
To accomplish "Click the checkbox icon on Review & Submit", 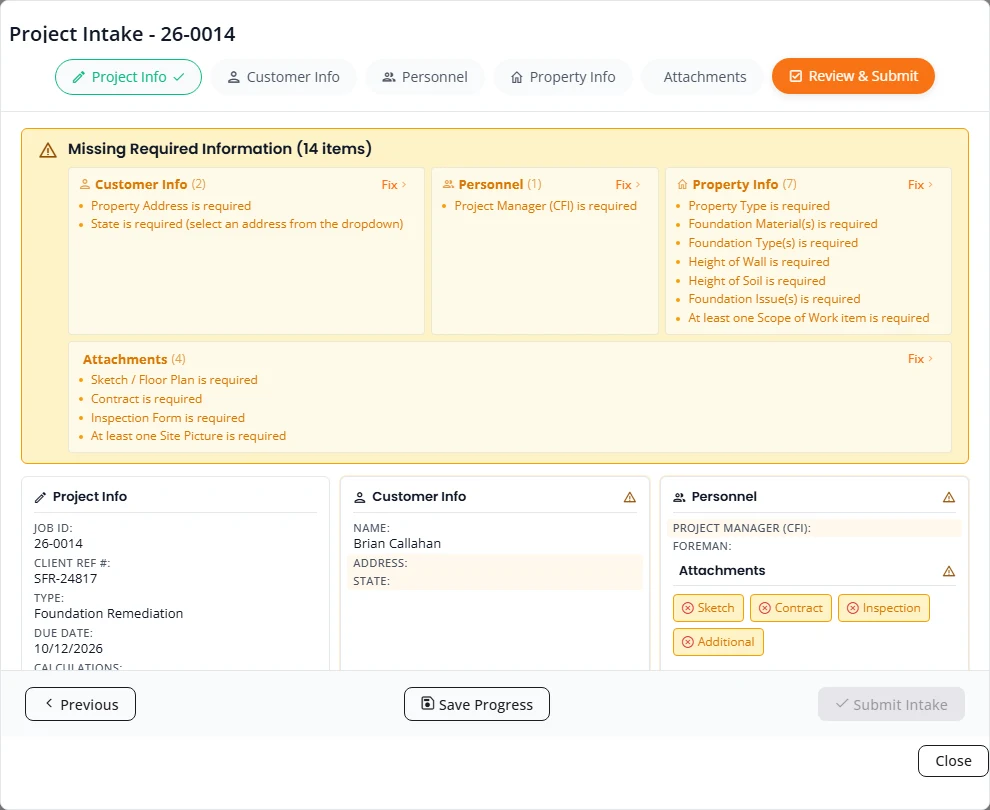I will point(796,76).
